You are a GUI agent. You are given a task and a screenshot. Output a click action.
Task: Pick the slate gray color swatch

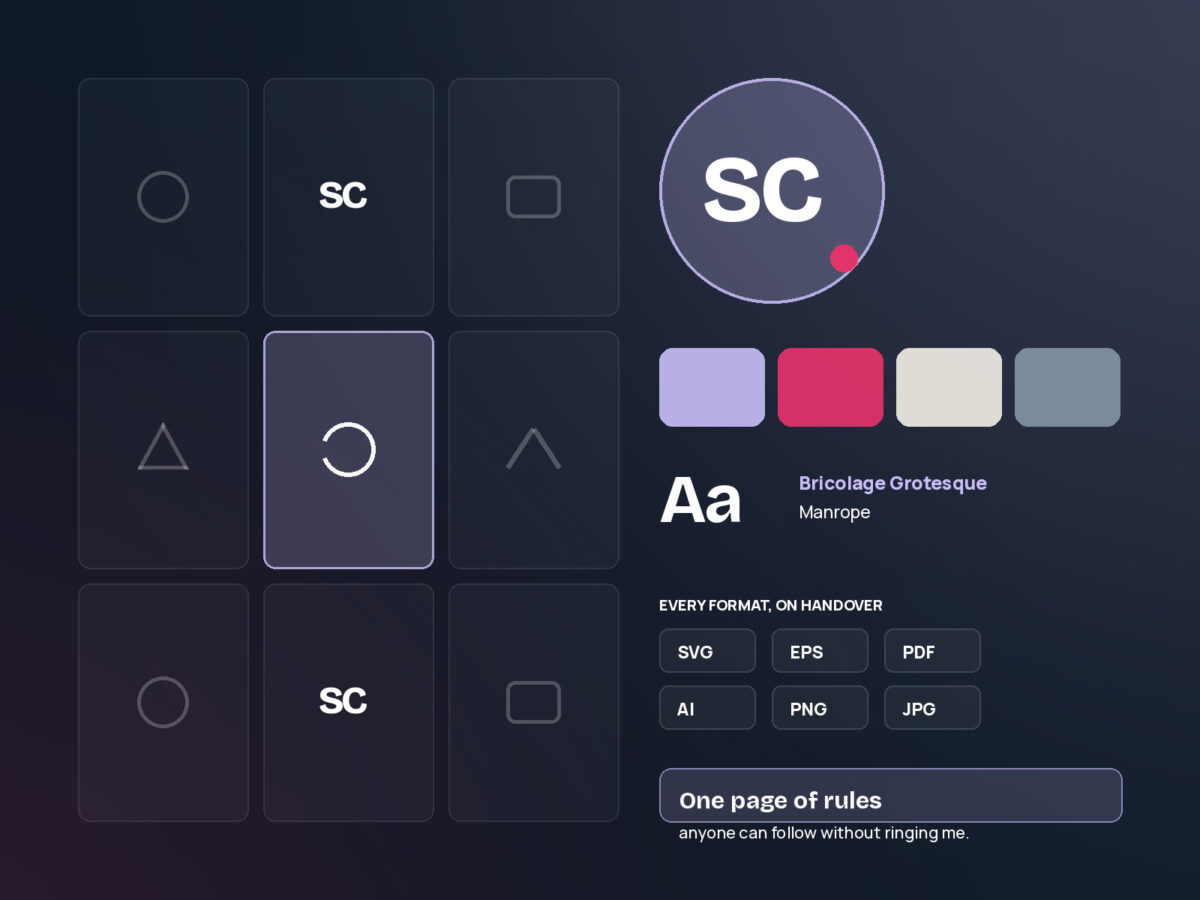tap(1067, 387)
